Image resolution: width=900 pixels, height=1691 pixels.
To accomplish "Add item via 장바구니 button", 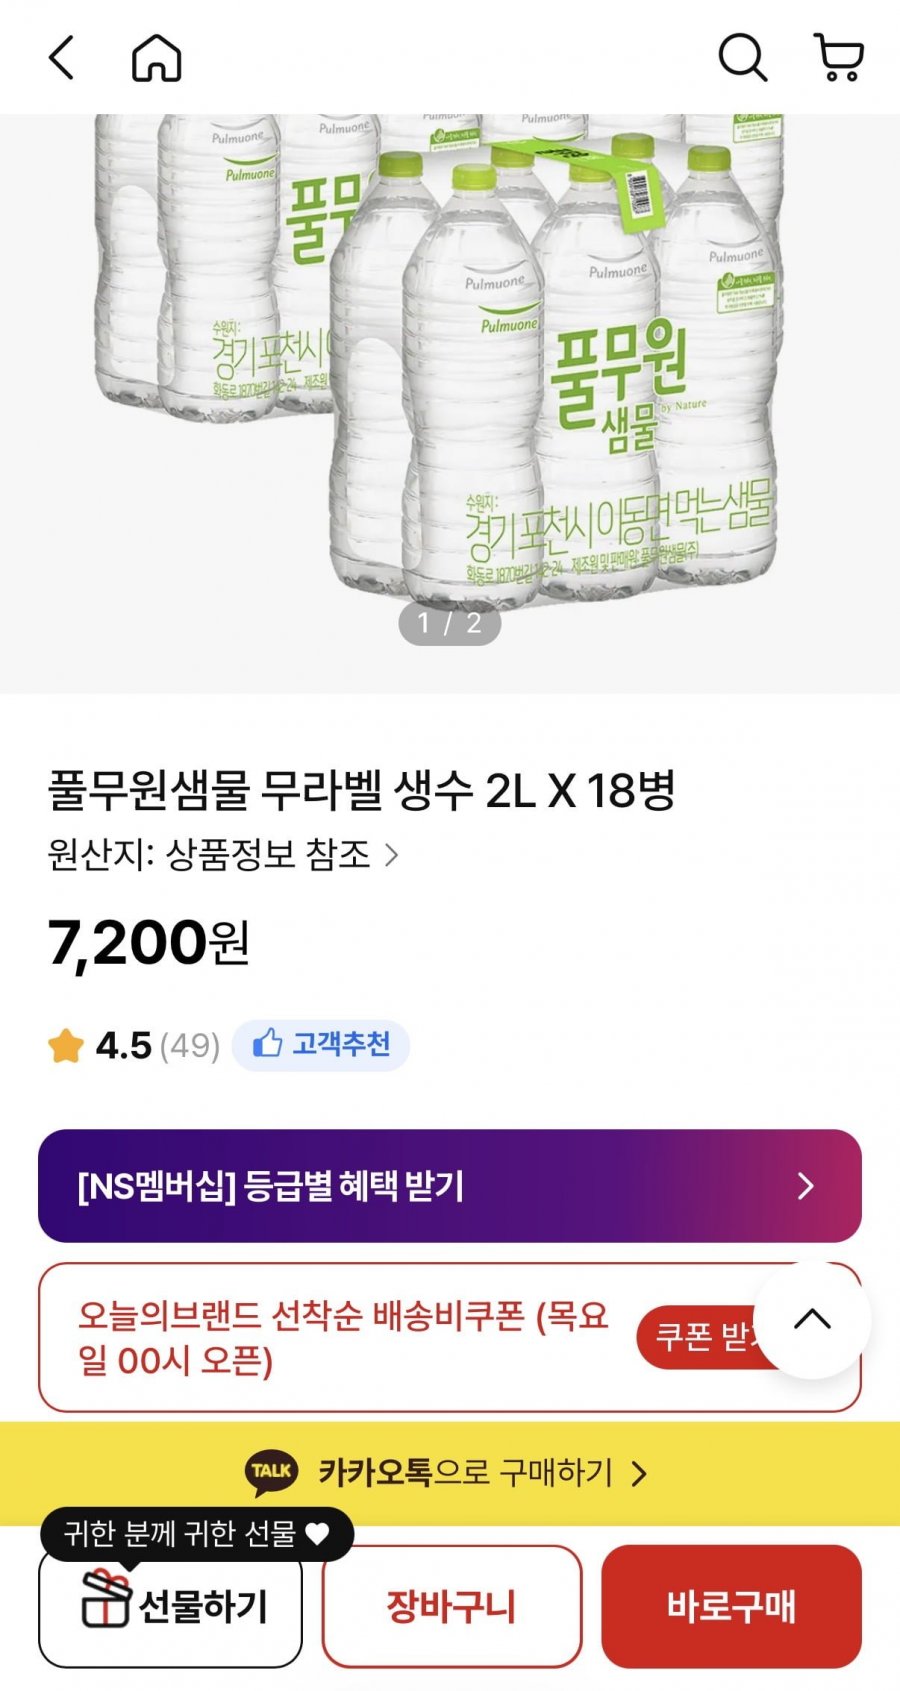I will click(x=451, y=1607).
